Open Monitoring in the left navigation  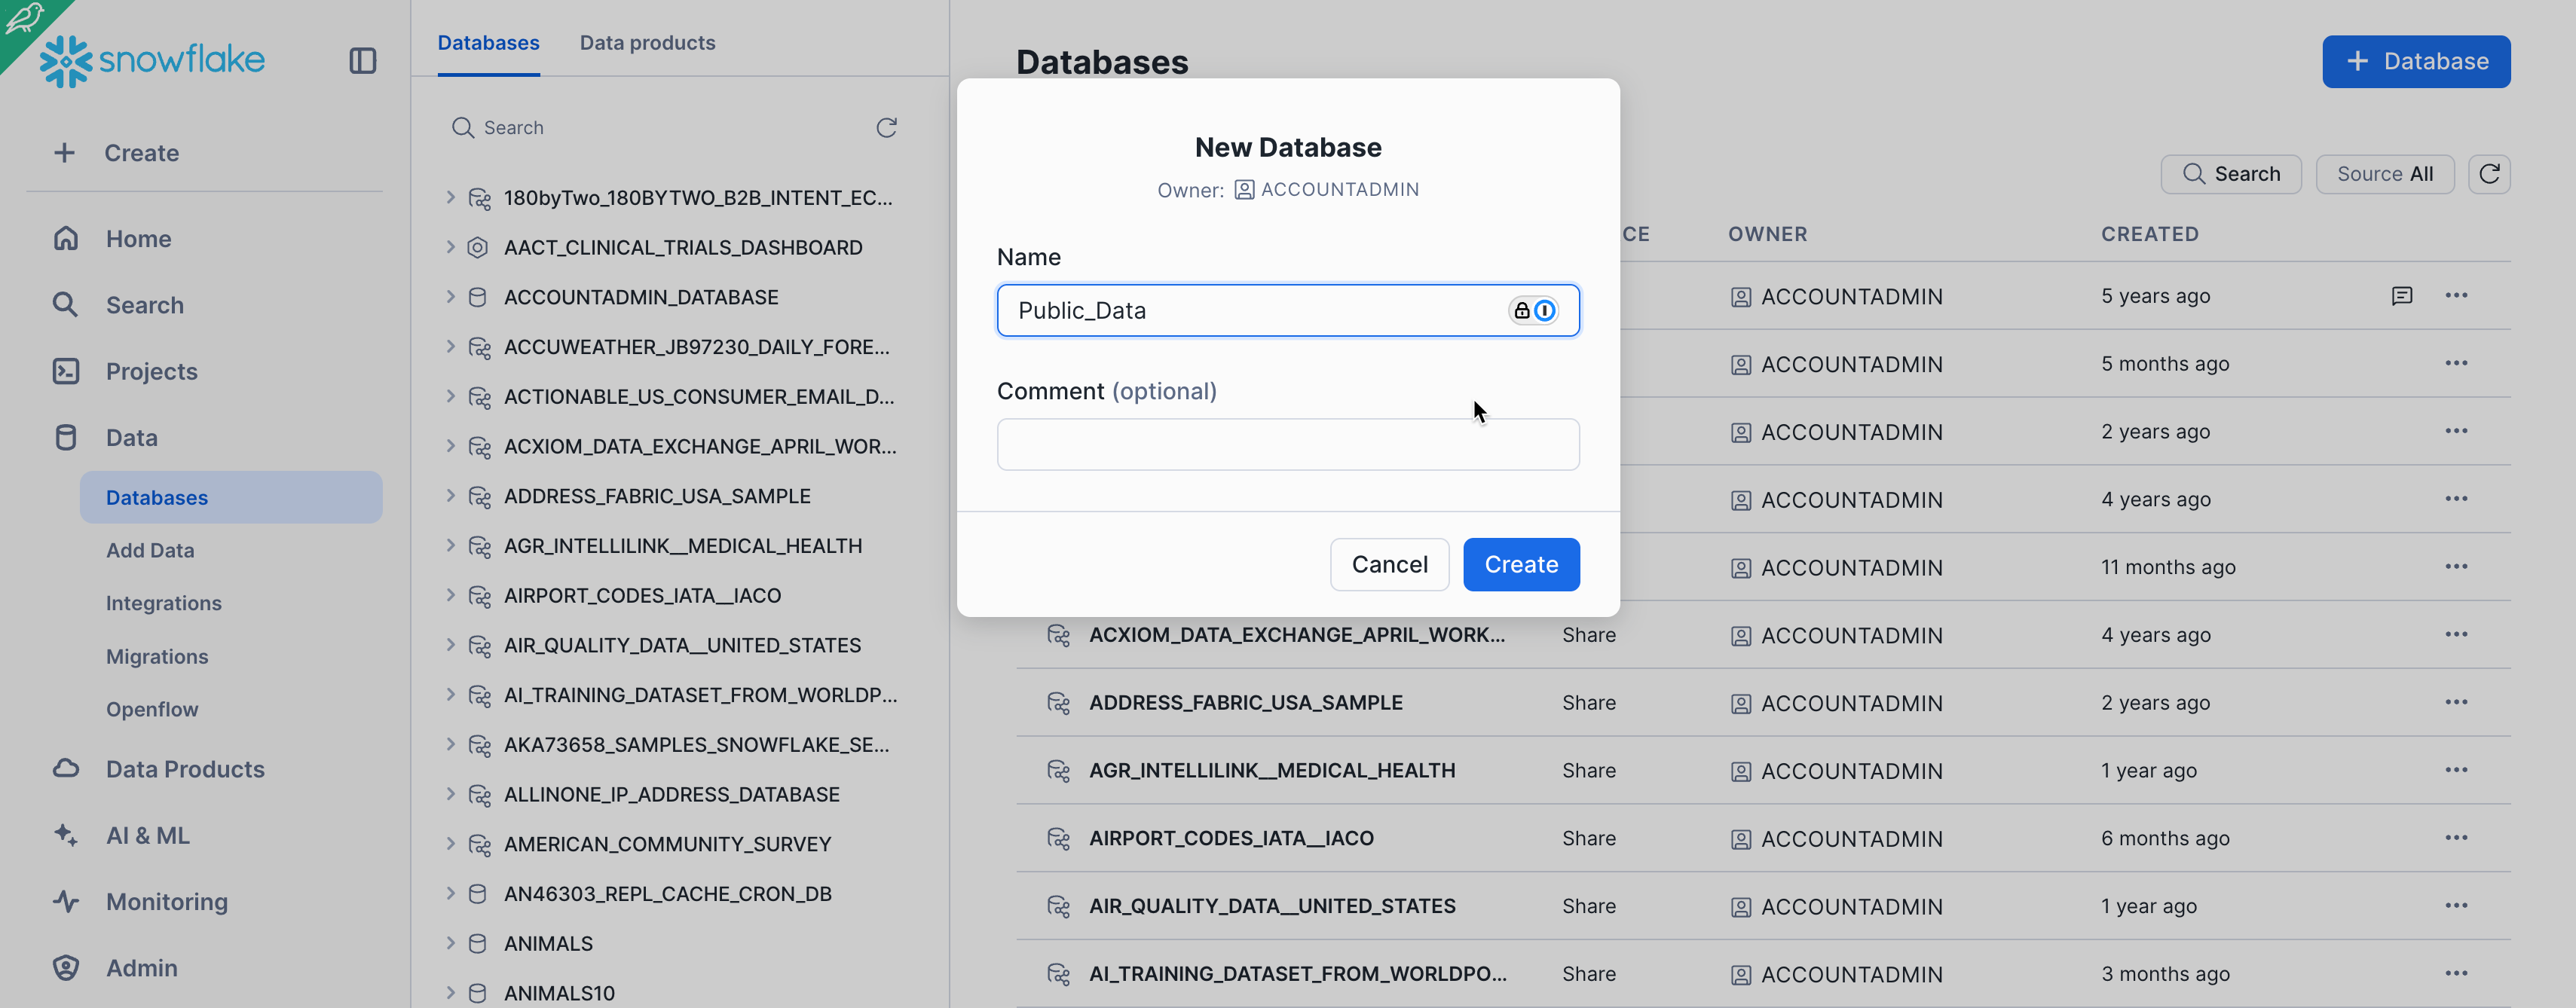tap(166, 901)
